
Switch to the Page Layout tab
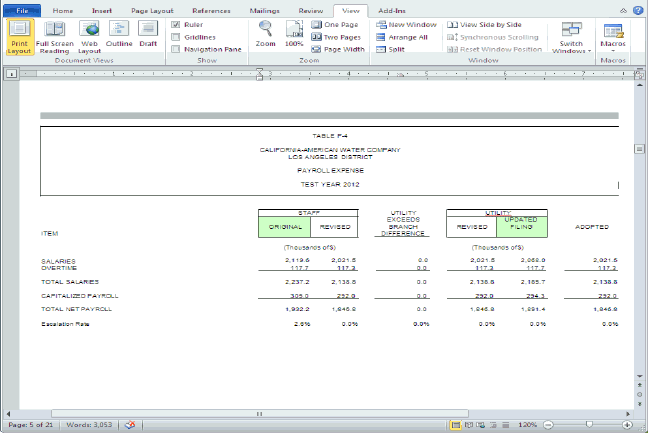[x=154, y=10]
